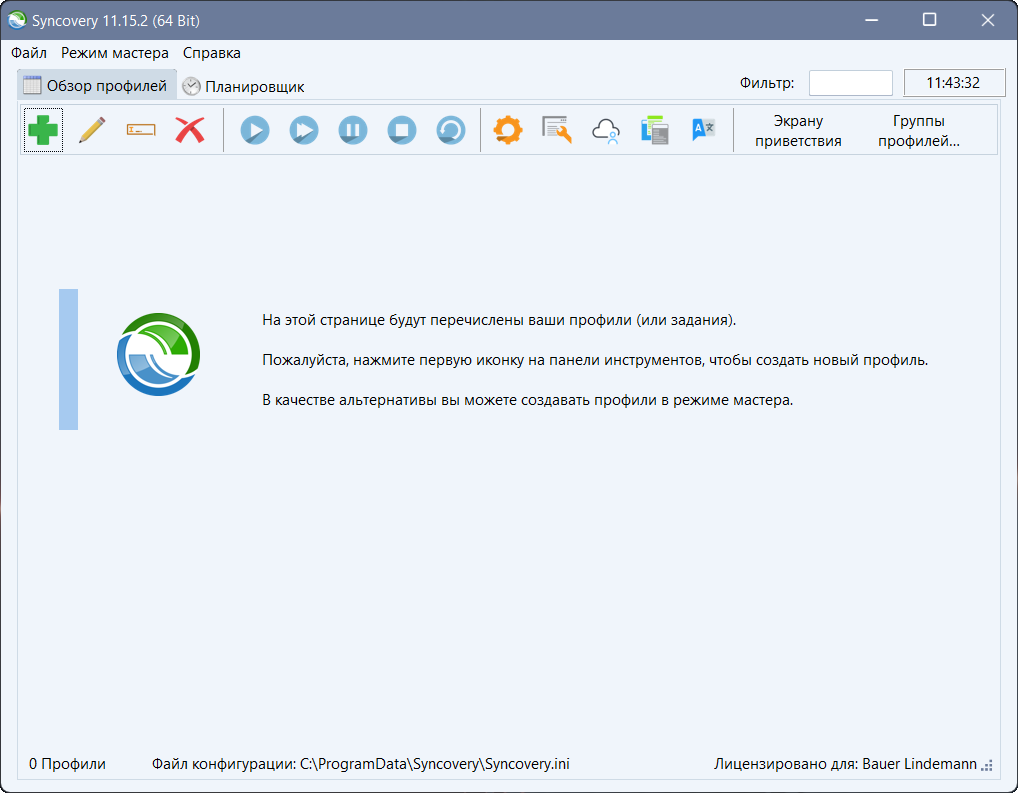Viewport: 1018px width, 793px height.
Task: Open the "Режим мастера" menu
Action: pos(115,53)
